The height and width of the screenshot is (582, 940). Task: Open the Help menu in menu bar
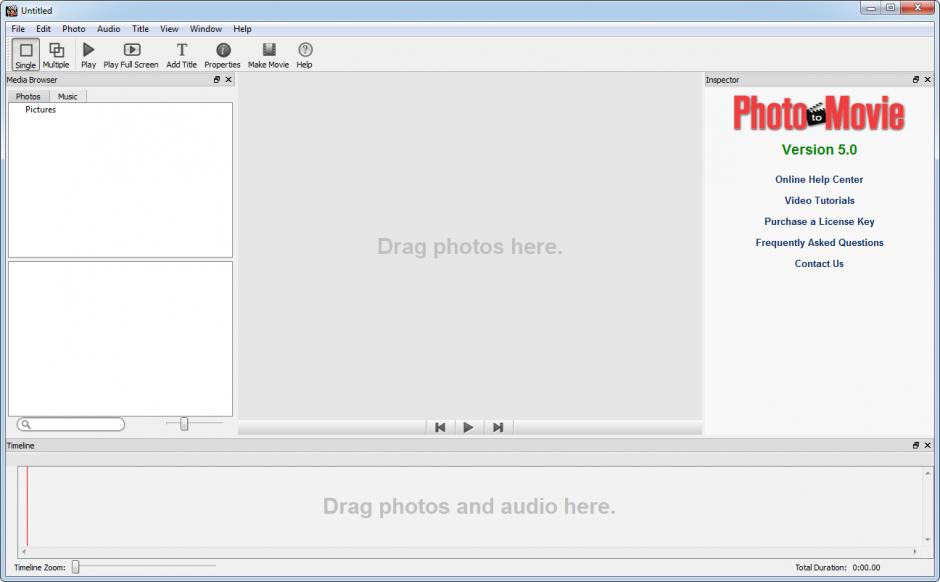pos(242,29)
